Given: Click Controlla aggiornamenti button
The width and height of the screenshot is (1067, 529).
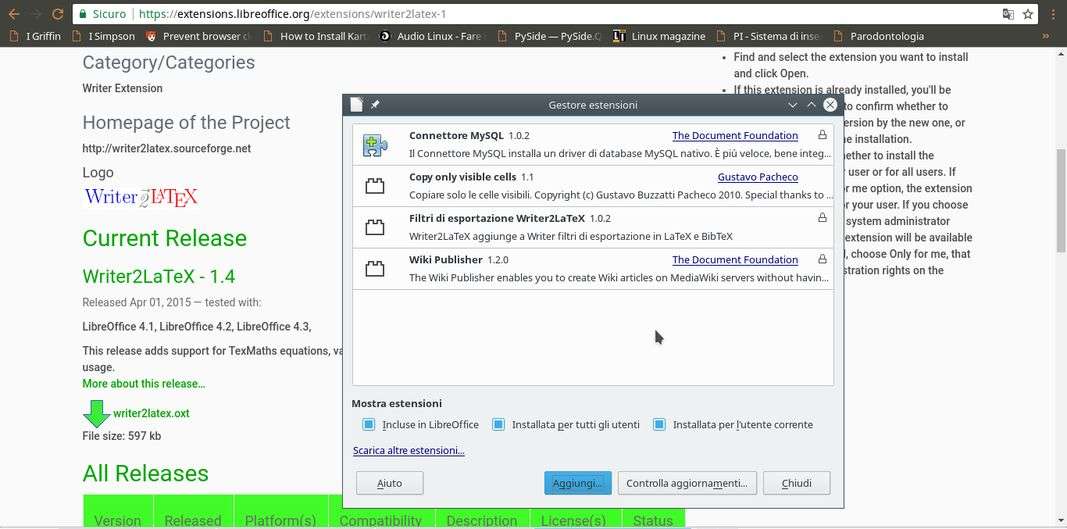Looking at the screenshot, I should [687, 483].
